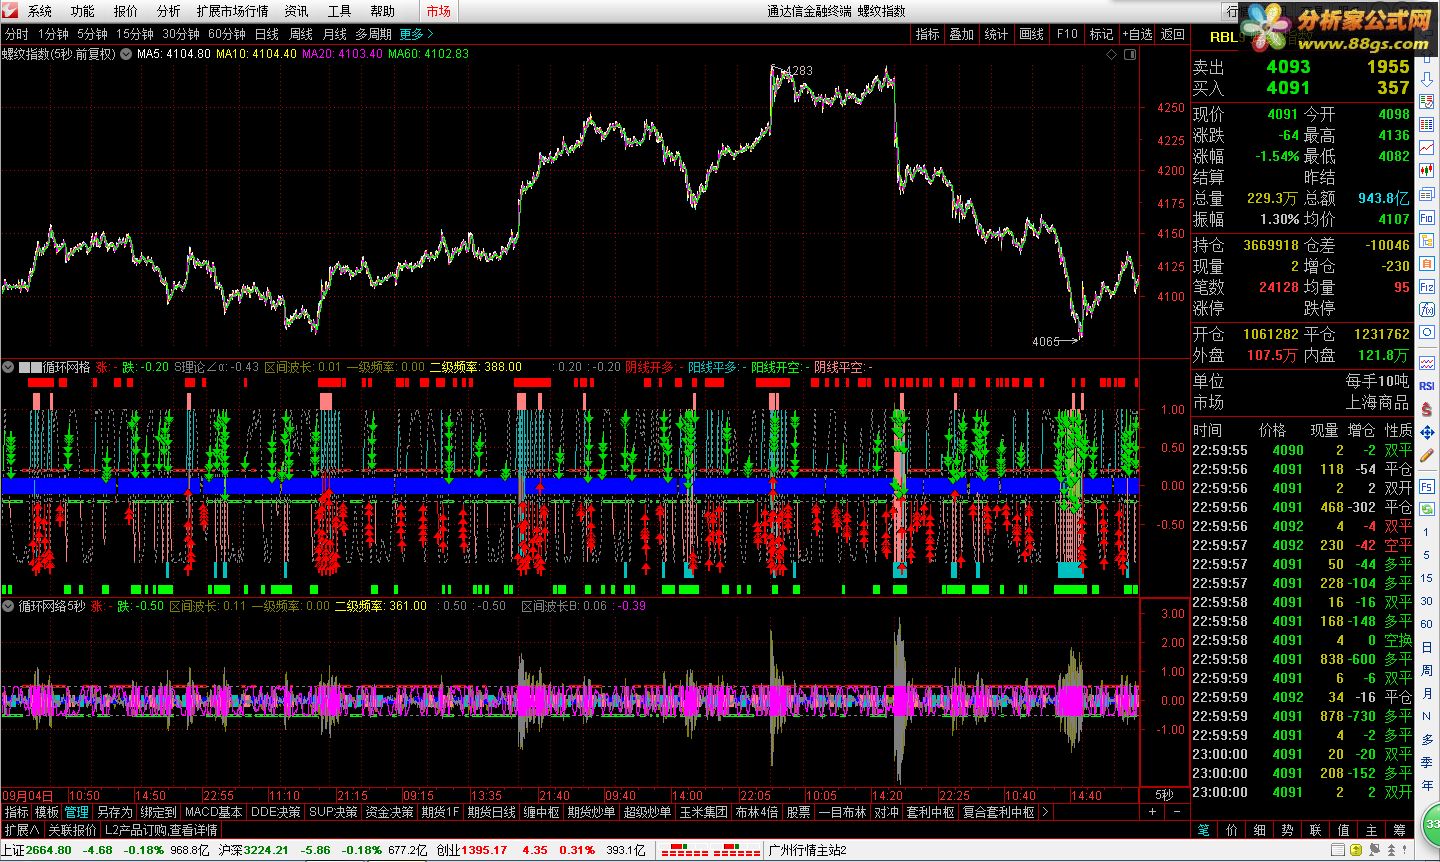1440x862 pixels.
Task: Click the line trend chart sidebar icon
Action: coord(1427,147)
